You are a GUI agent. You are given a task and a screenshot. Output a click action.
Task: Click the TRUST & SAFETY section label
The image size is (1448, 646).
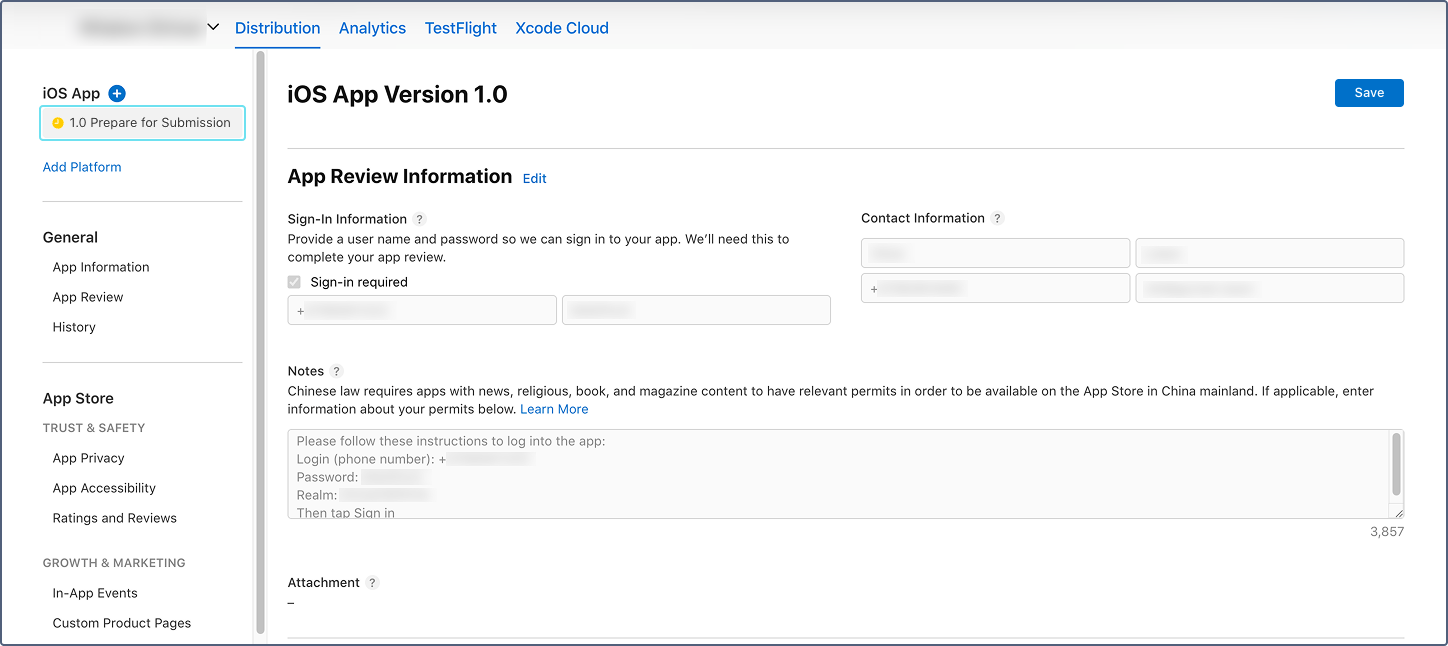94,428
